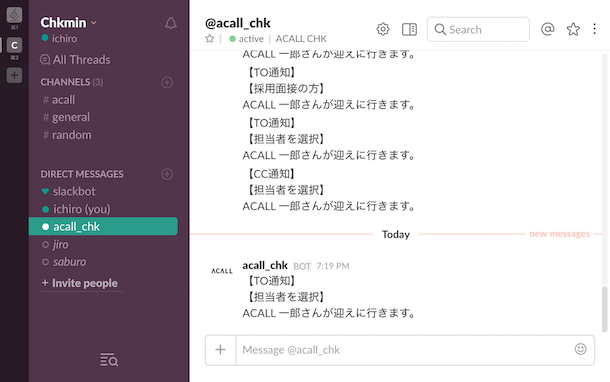Open the more actions vertical dots menu
The height and width of the screenshot is (382, 610).
click(x=594, y=29)
